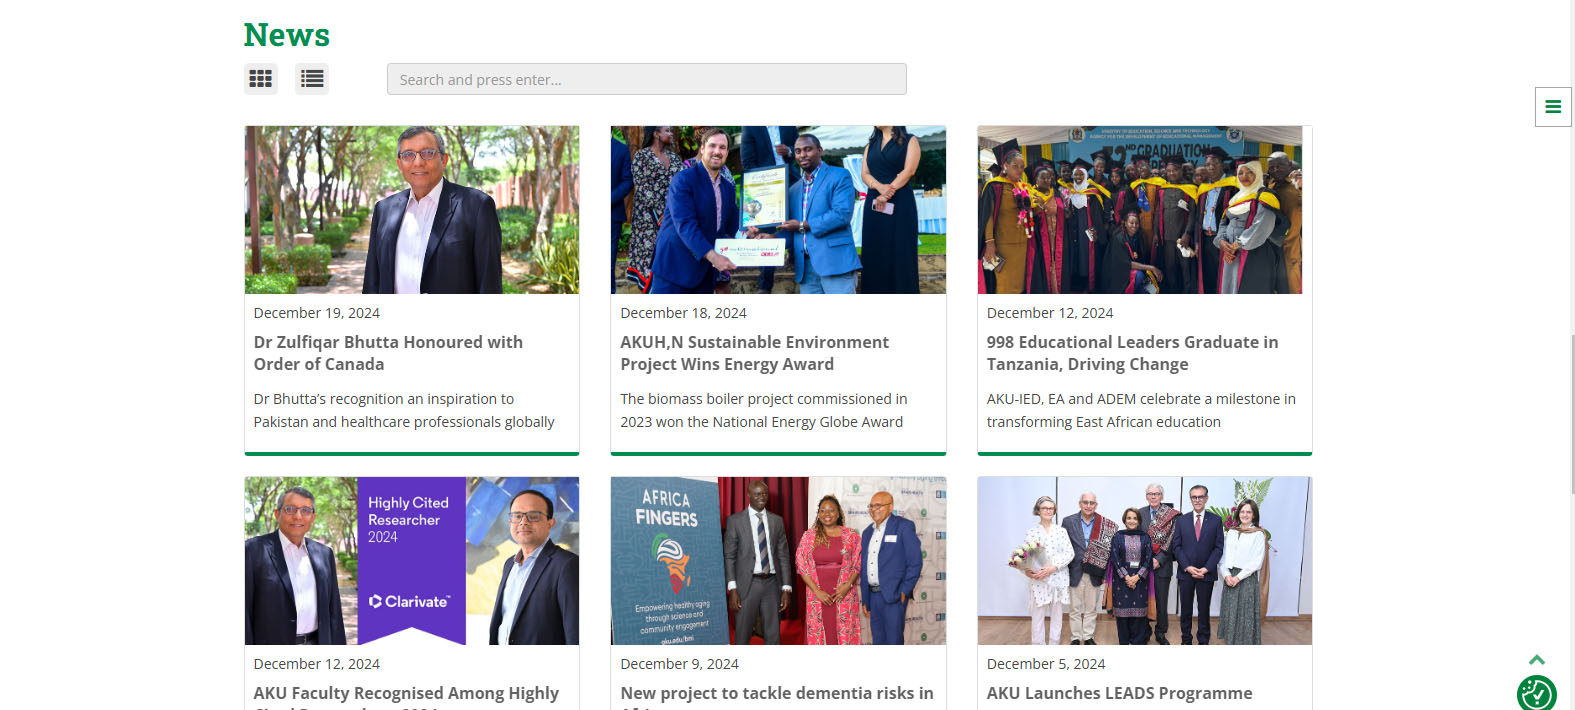Image resolution: width=1575 pixels, height=710 pixels.
Task: Click the LEADS Programme group photo
Action: [x=1144, y=561]
